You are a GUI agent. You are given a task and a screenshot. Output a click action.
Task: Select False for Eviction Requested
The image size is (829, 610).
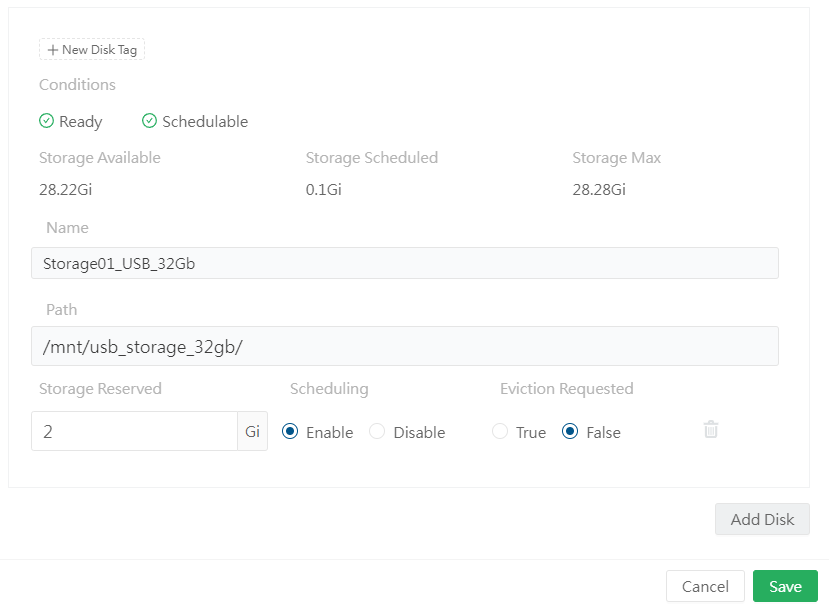pyautogui.click(x=570, y=432)
